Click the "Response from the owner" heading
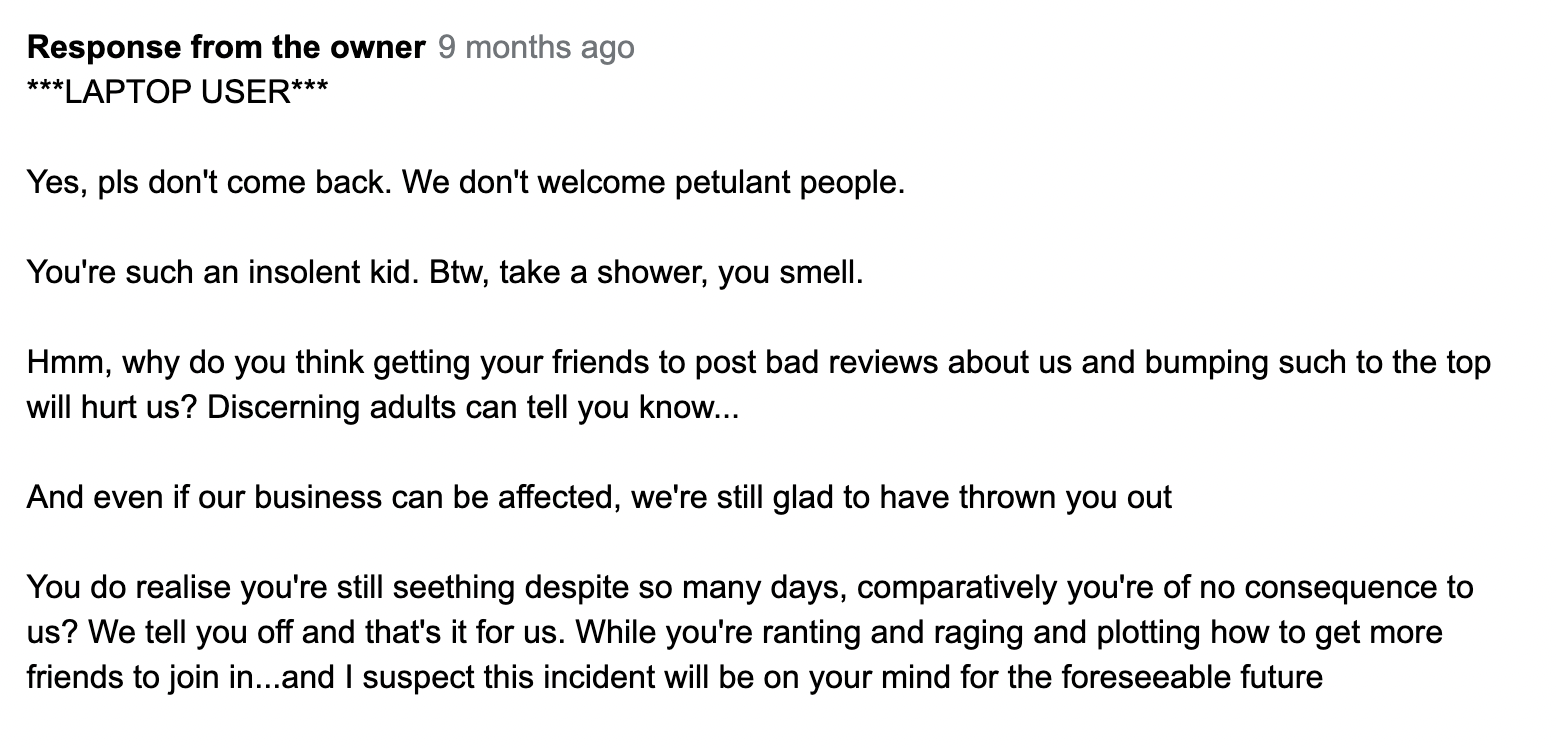The width and height of the screenshot is (1556, 748). pos(226,47)
